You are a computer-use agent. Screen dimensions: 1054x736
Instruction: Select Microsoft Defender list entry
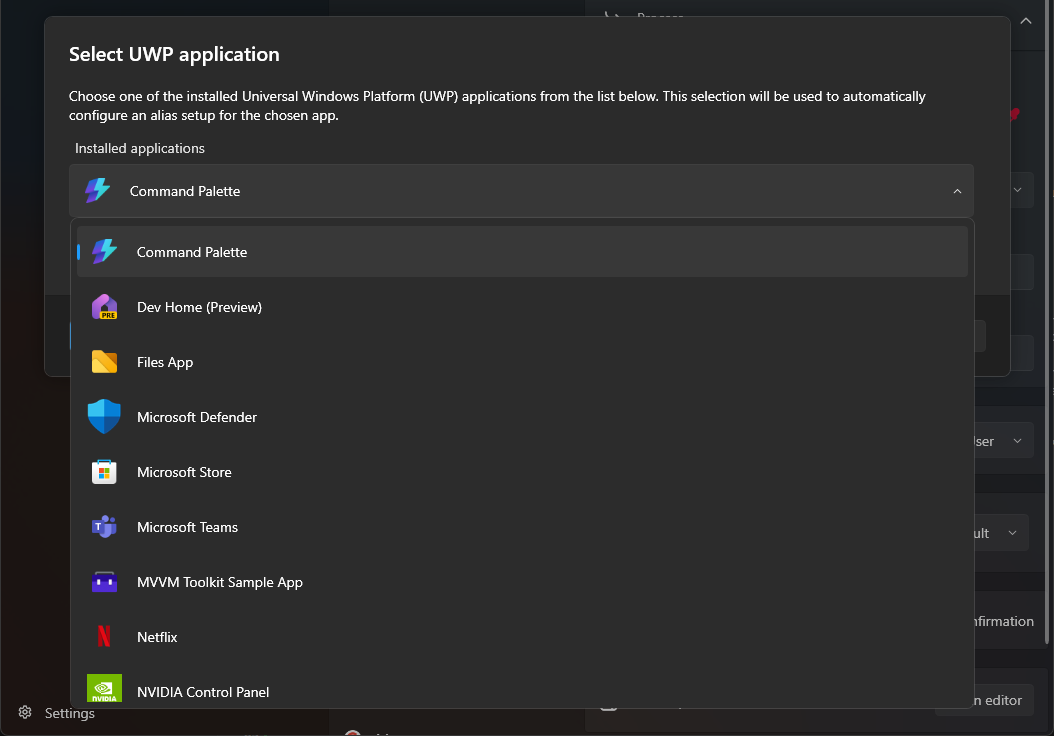tap(522, 417)
